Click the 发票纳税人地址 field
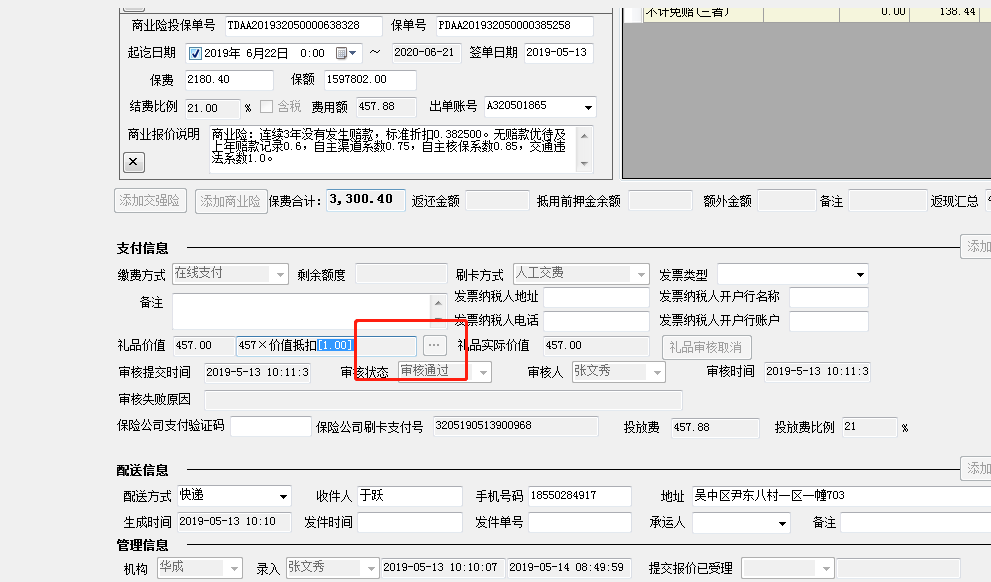 click(x=597, y=297)
